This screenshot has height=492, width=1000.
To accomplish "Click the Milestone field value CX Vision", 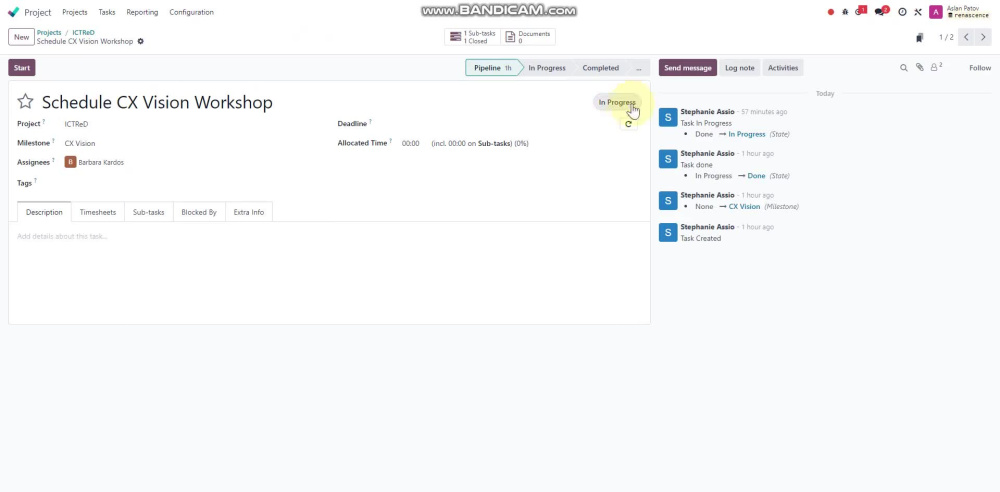I will [x=80, y=144].
